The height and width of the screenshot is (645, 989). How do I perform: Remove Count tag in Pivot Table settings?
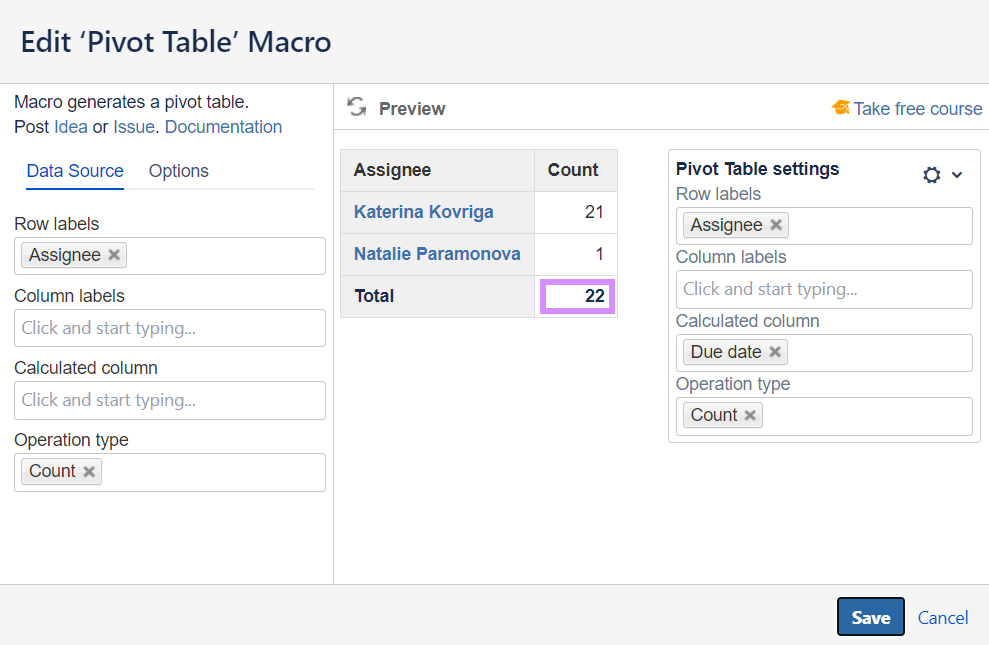[x=750, y=415]
